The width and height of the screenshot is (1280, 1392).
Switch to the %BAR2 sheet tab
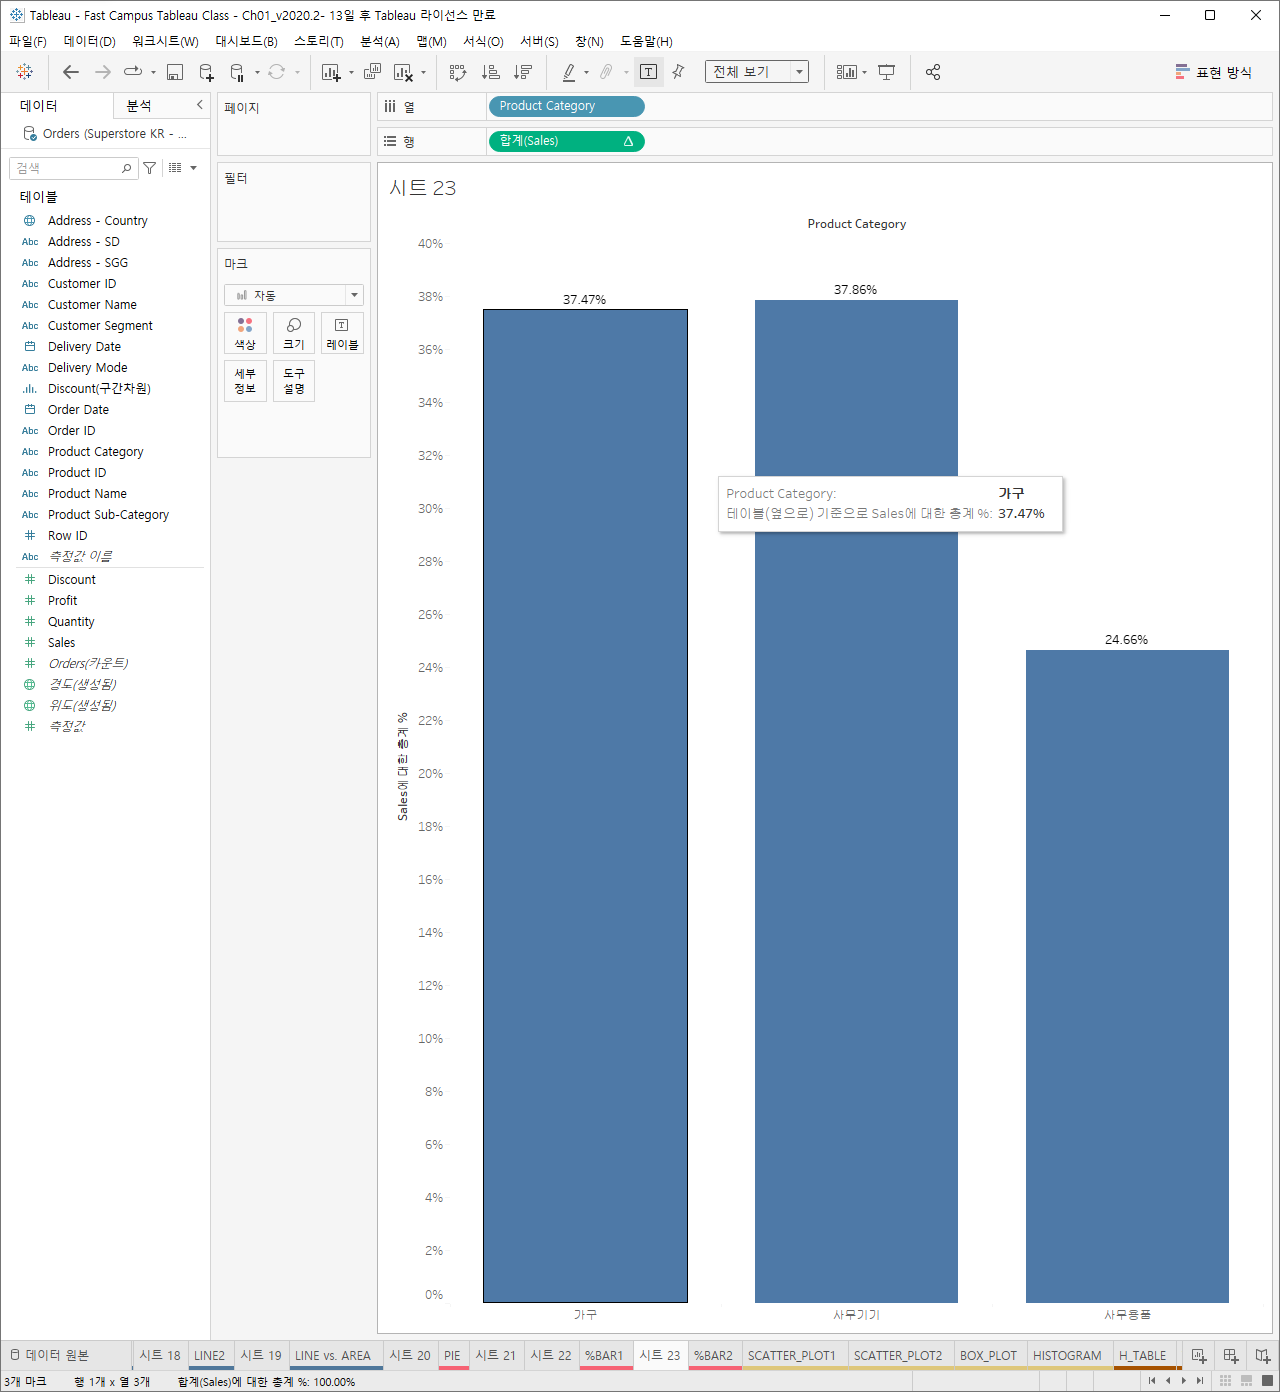click(713, 1356)
